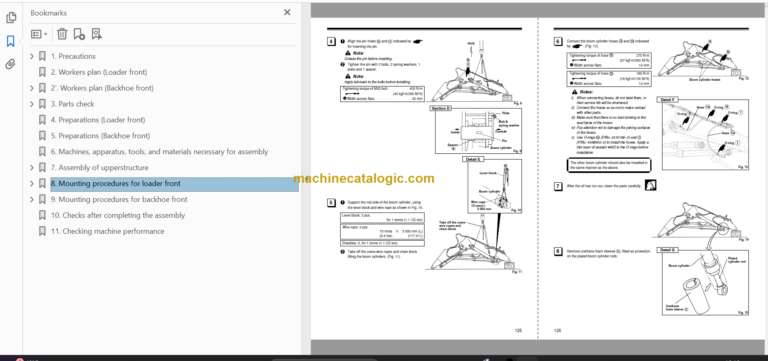This screenshot has height=361, width=768.
Task: Expand 9. Mounting procedures for backhoe front
Action: pos(32,199)
